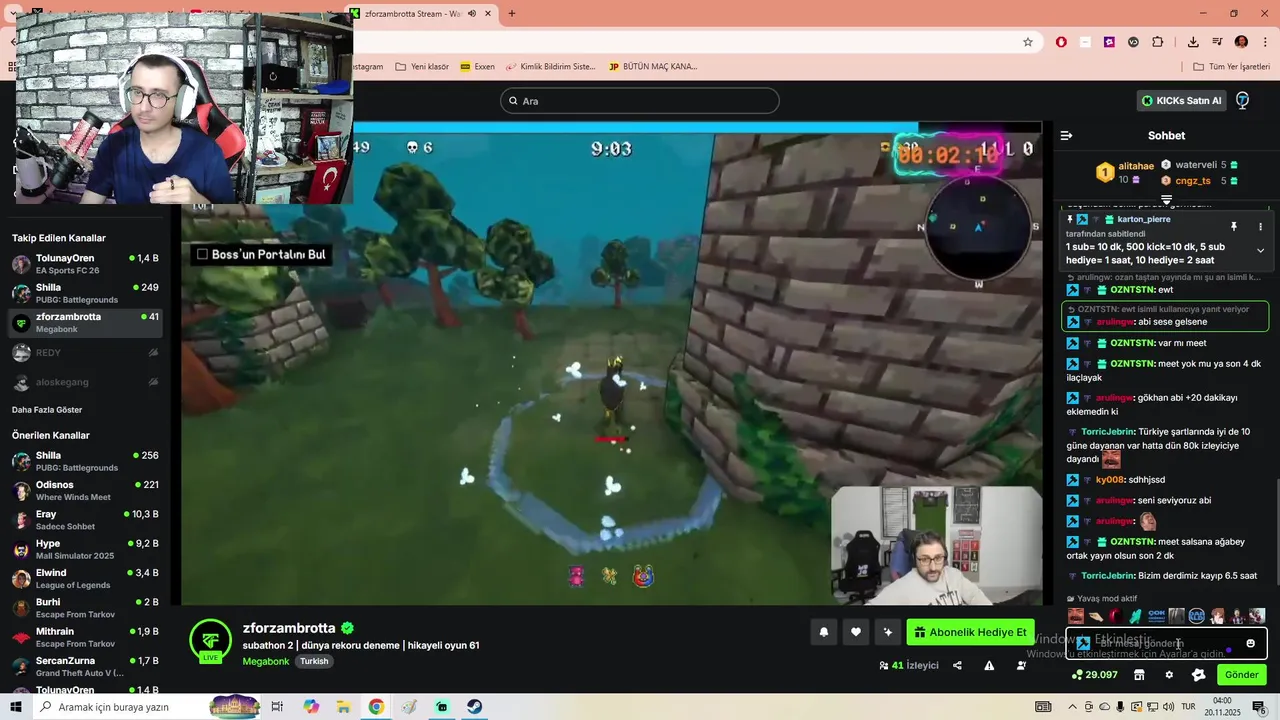
Task: Open the Odisnos recommended channel
Action: pos(85,490)
